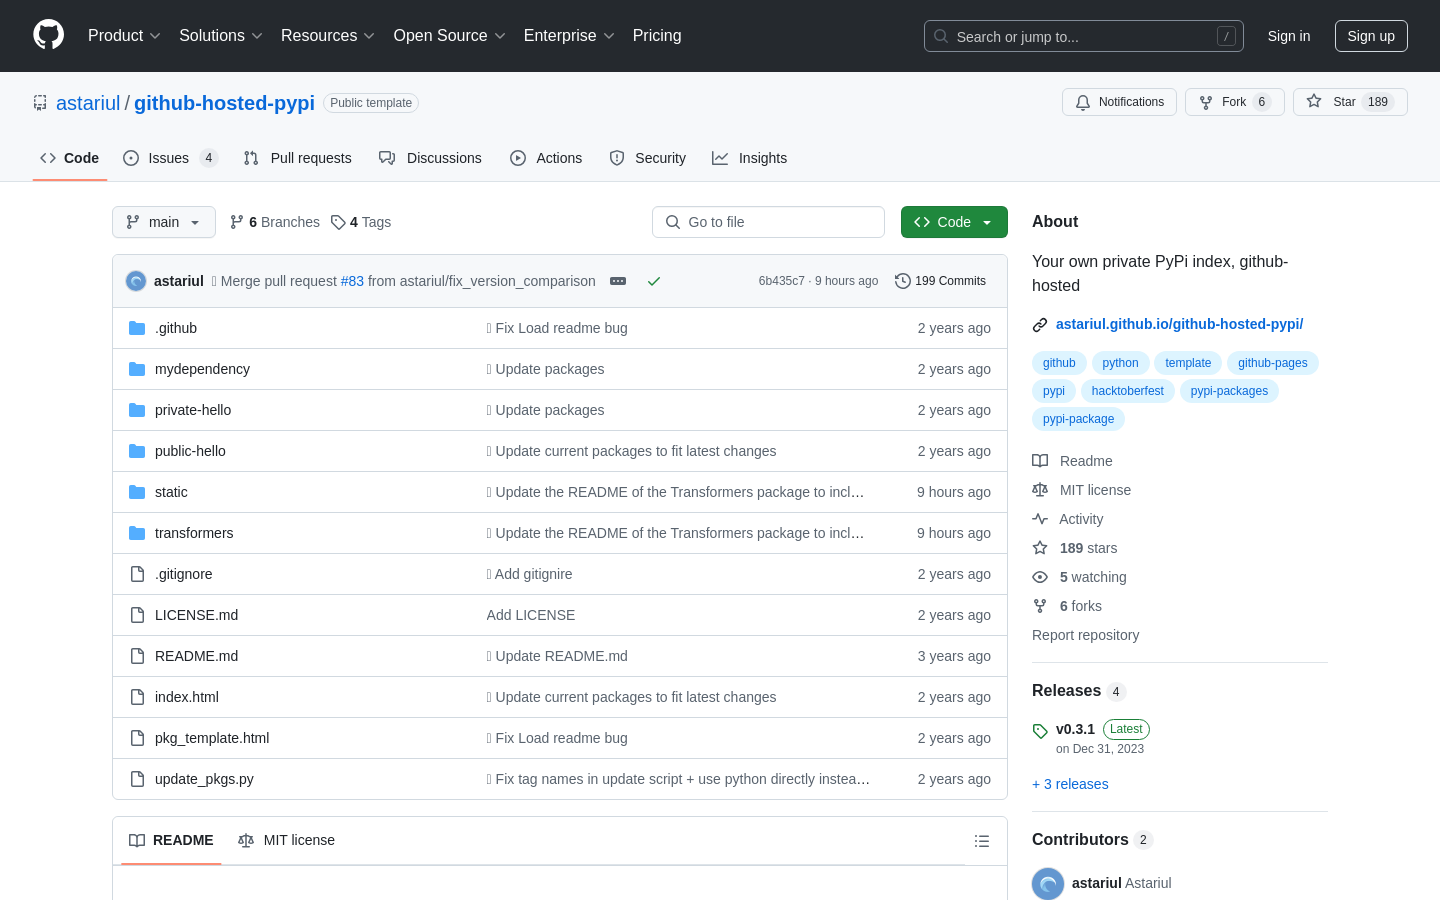
Task: View the 4 Tags link
Action: [361, 222]
